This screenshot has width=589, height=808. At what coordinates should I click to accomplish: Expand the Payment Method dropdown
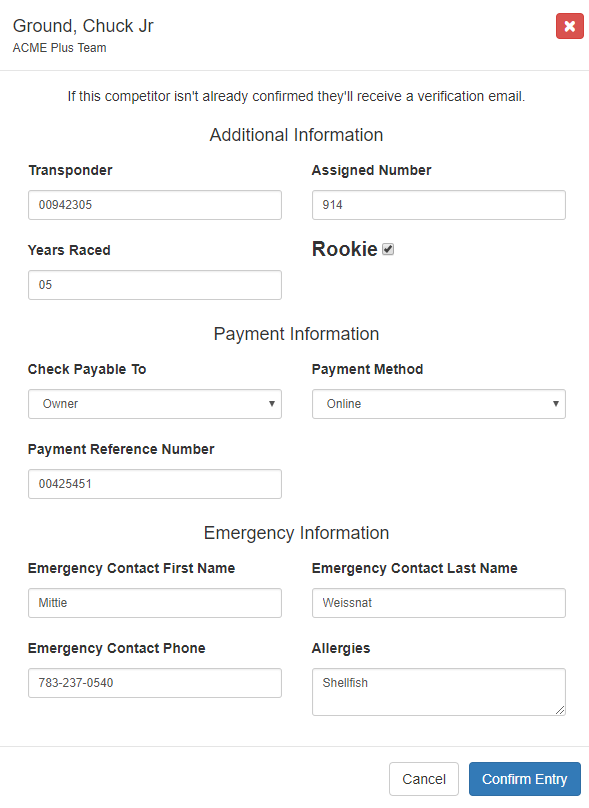[439, 404]
